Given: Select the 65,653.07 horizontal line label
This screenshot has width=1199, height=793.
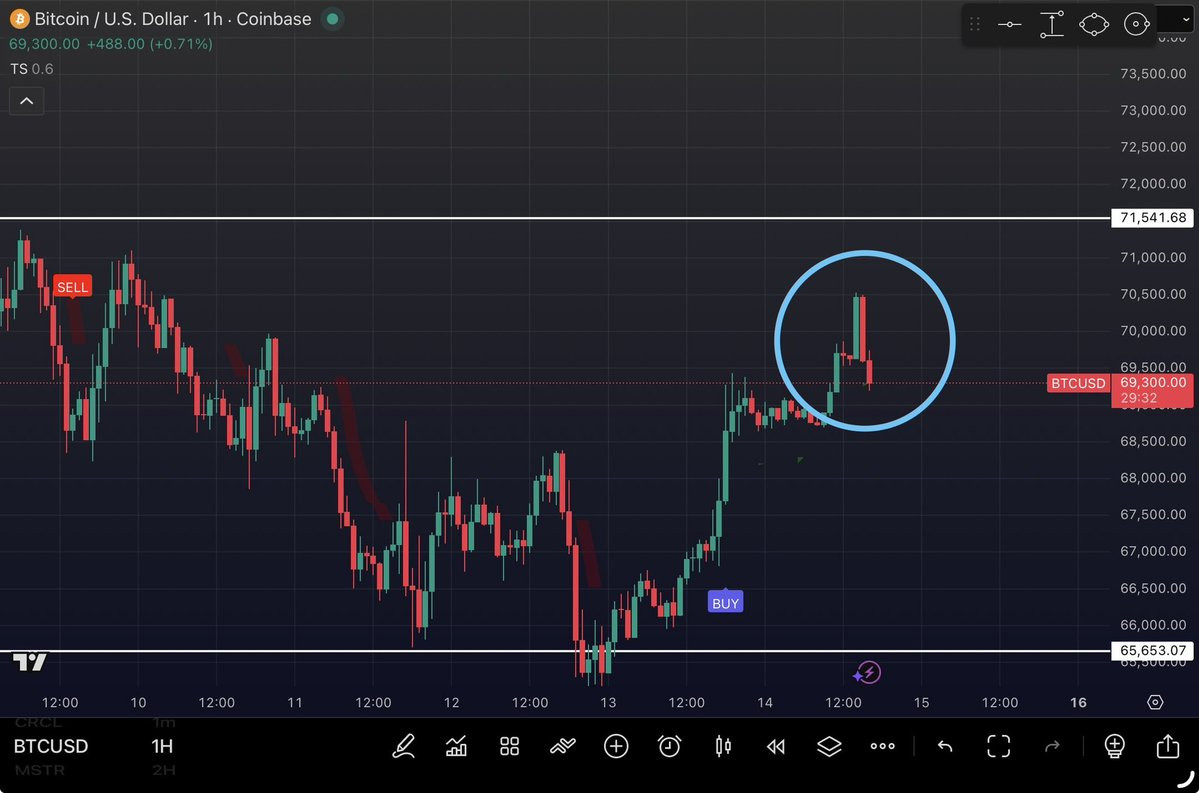Looking at the screenshot, I should click(x=1153, y=651).
